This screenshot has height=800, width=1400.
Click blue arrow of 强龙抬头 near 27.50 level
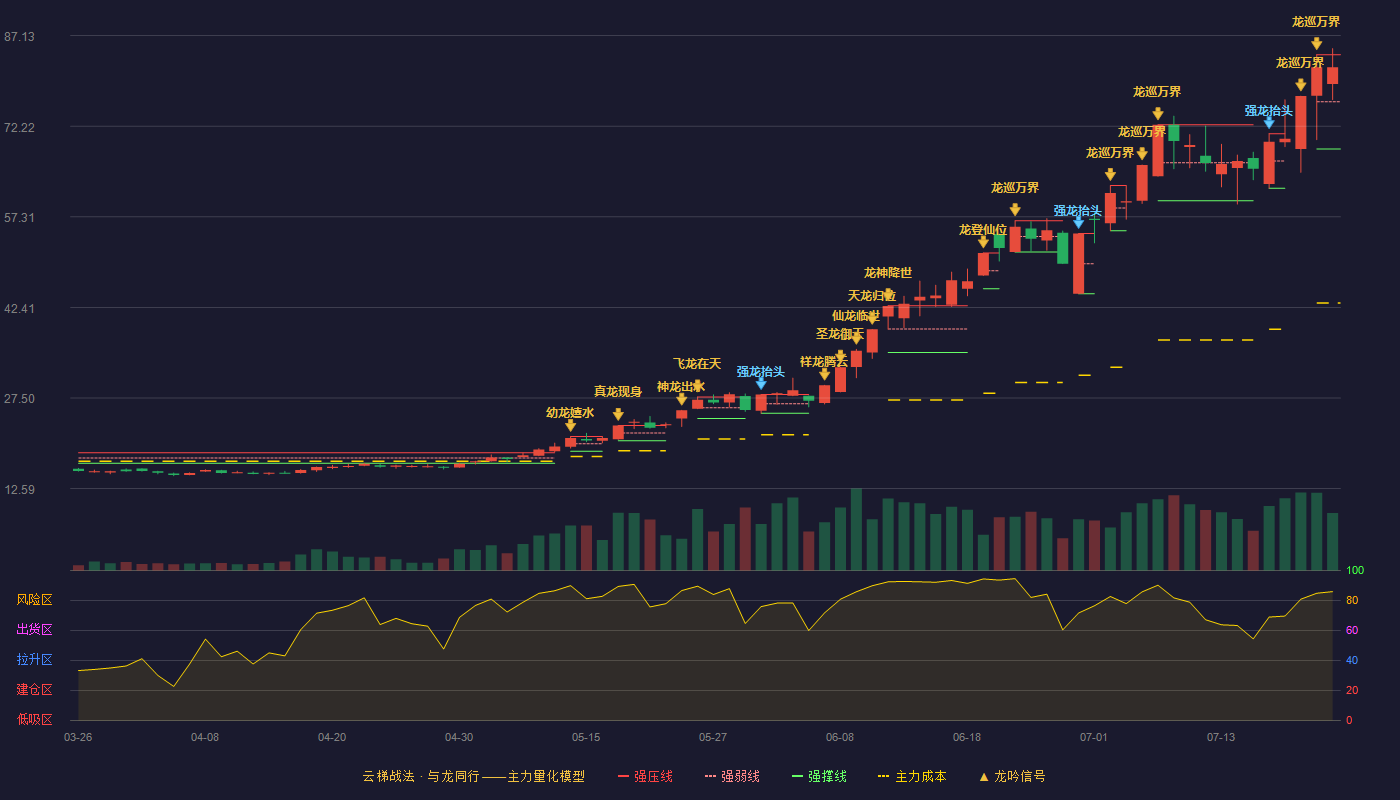click(x=761, y=384)
